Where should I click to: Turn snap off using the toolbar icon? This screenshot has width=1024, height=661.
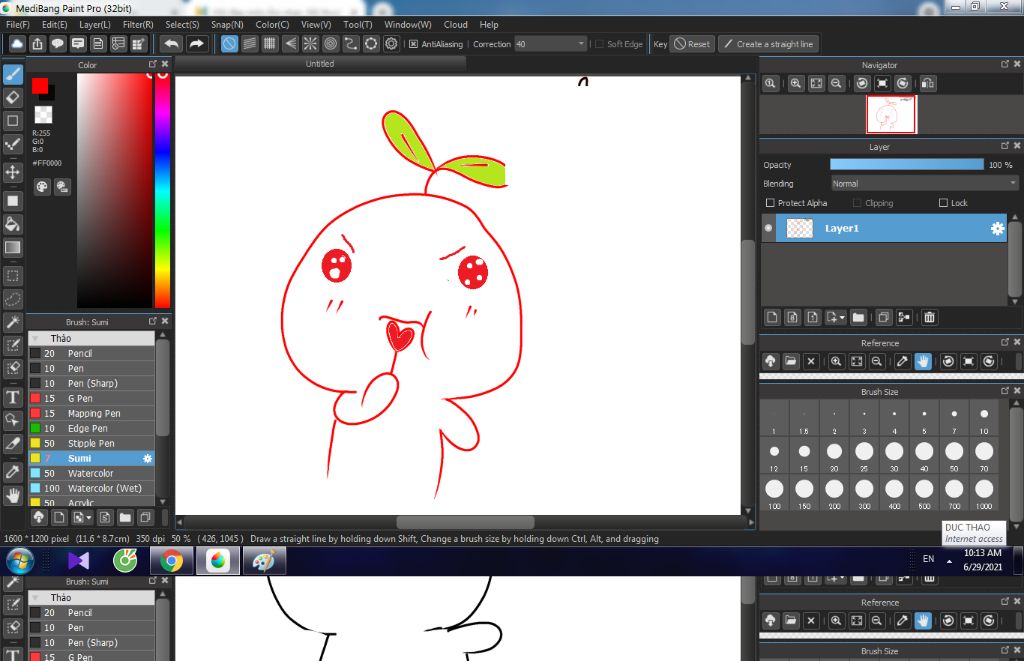[x=229, y=44]
